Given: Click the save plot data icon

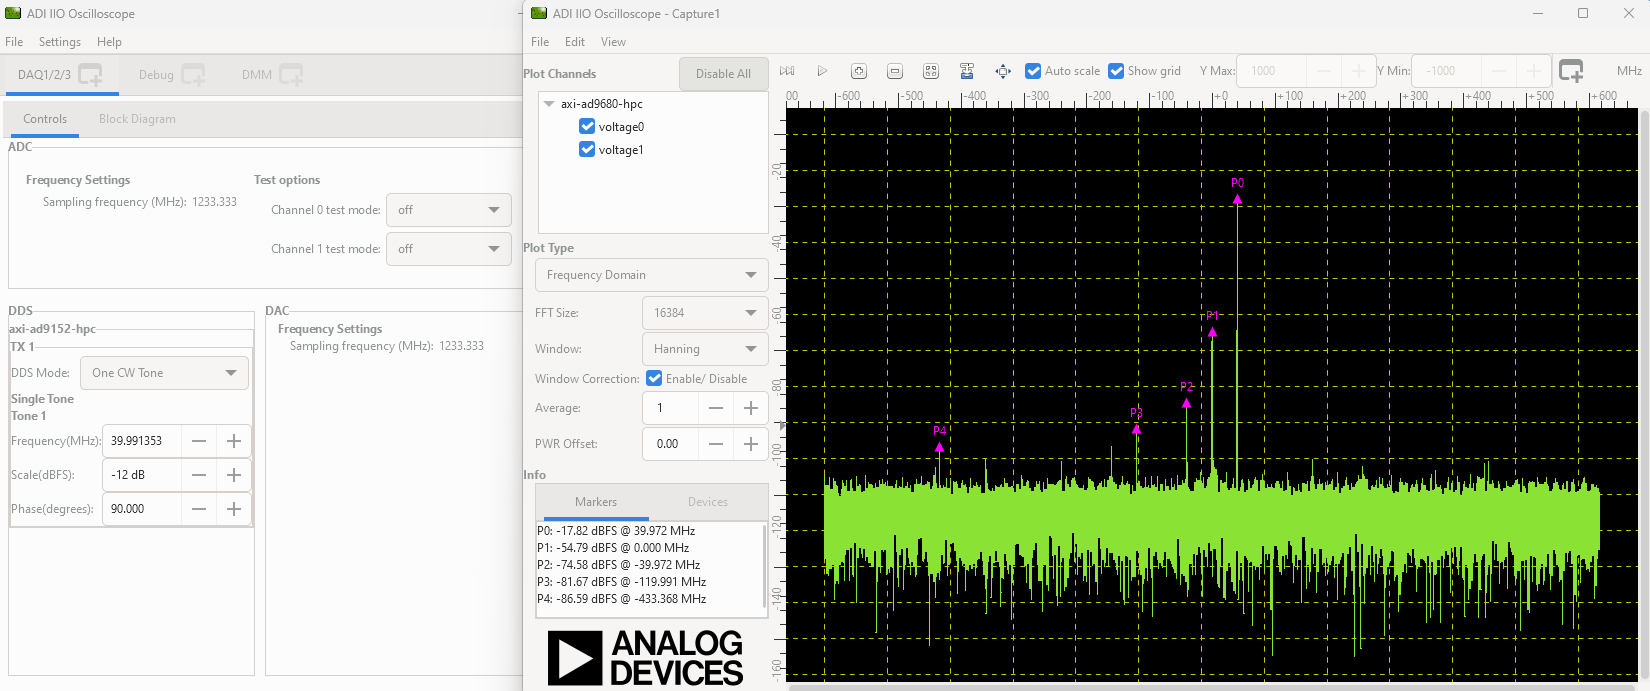Looking at the screenshot, I should 967,71.
